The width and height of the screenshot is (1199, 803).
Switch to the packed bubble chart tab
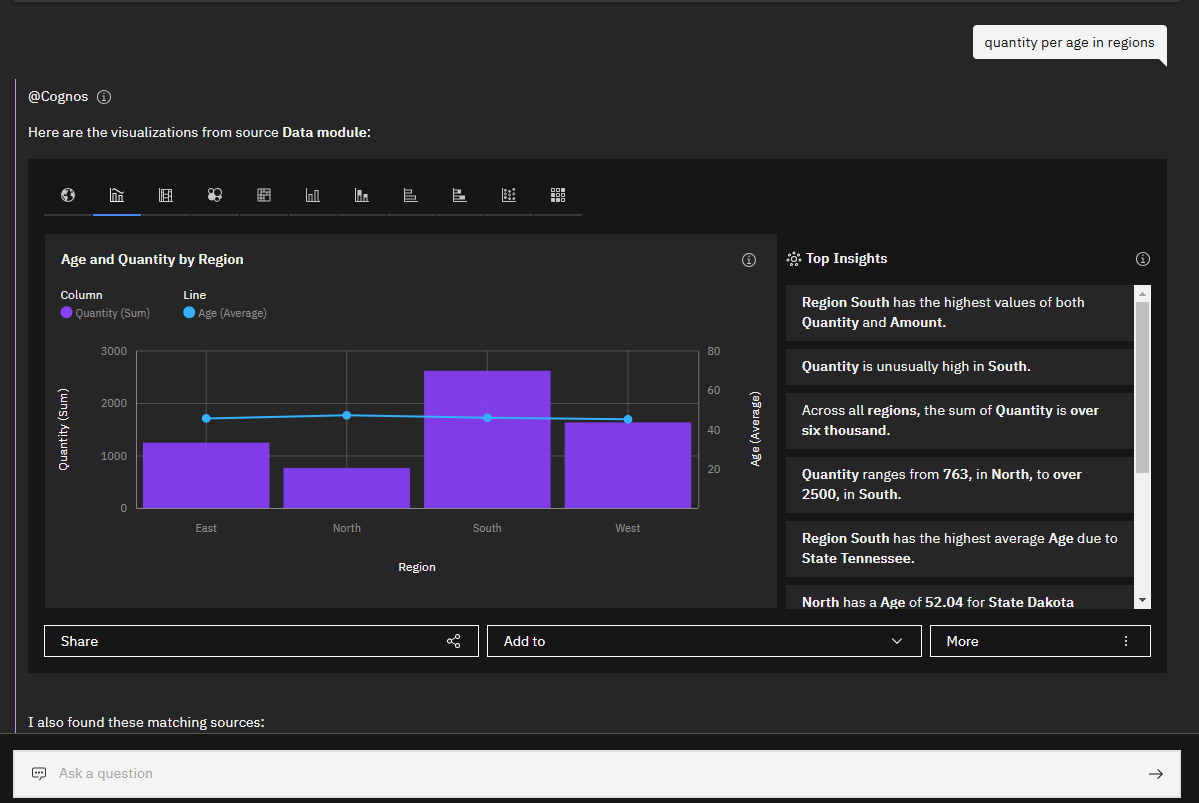(215, 195)
